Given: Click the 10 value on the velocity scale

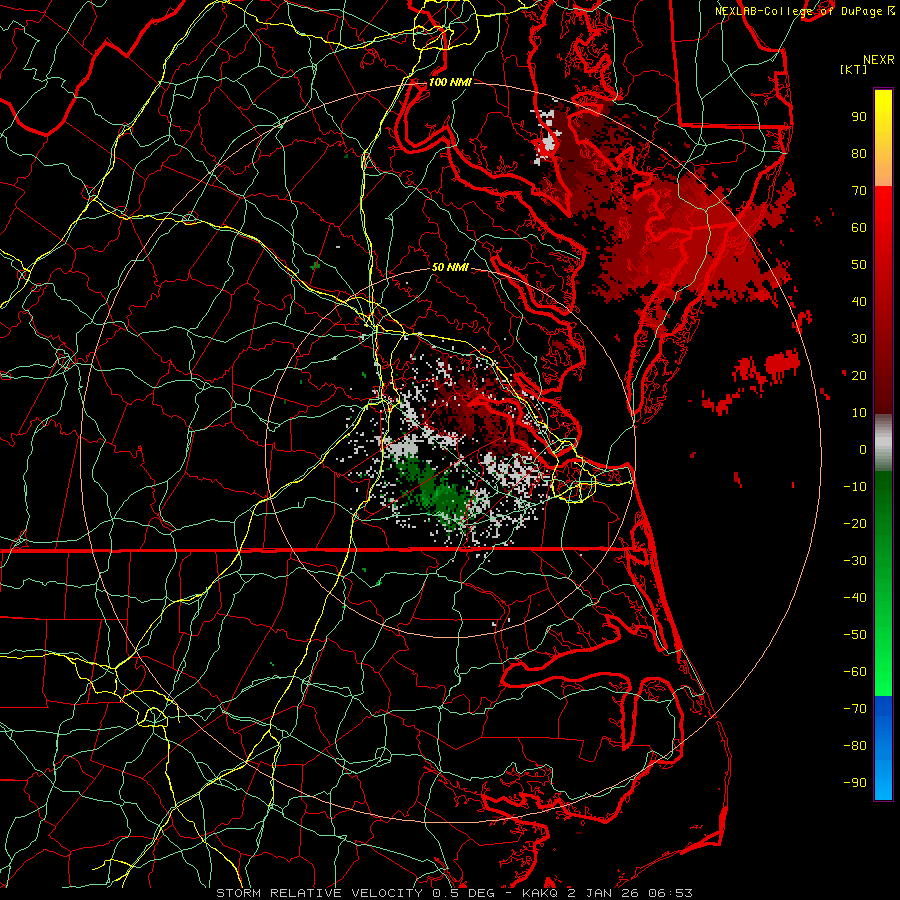Looking at the screenshot, I should [859, 413].
